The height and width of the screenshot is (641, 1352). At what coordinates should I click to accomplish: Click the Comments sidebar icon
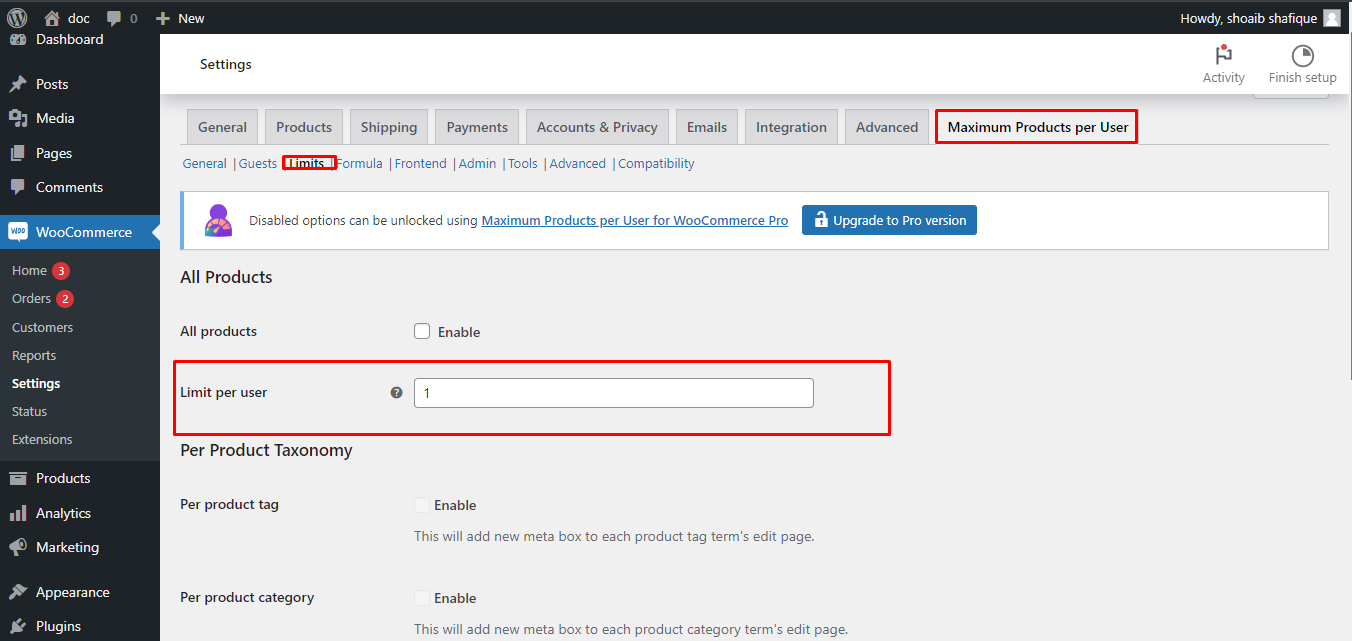(x=18, y=187)
